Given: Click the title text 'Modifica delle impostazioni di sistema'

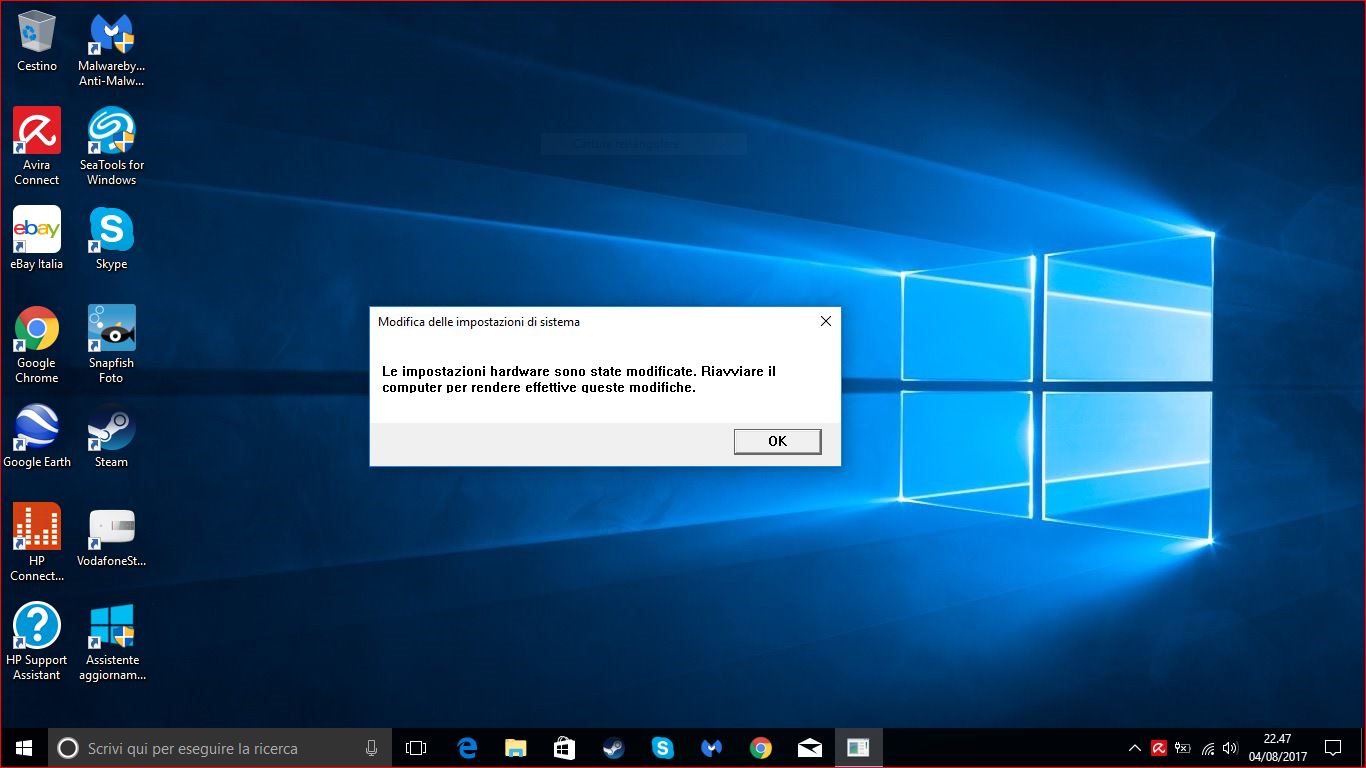Looking at the screenshot, I should pos(479,322).
